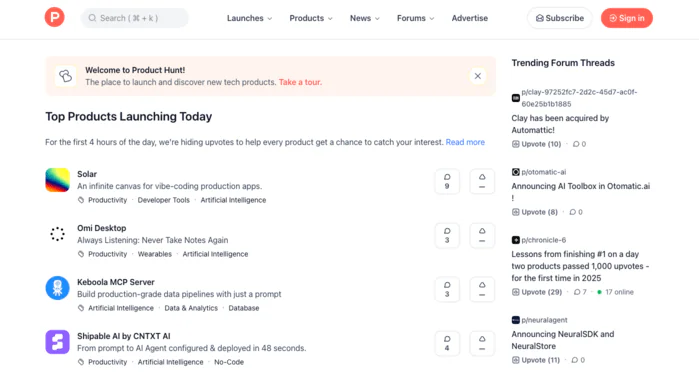
Task: Open the p/otomatic-ai forum link
Action: tap(544, 172)
